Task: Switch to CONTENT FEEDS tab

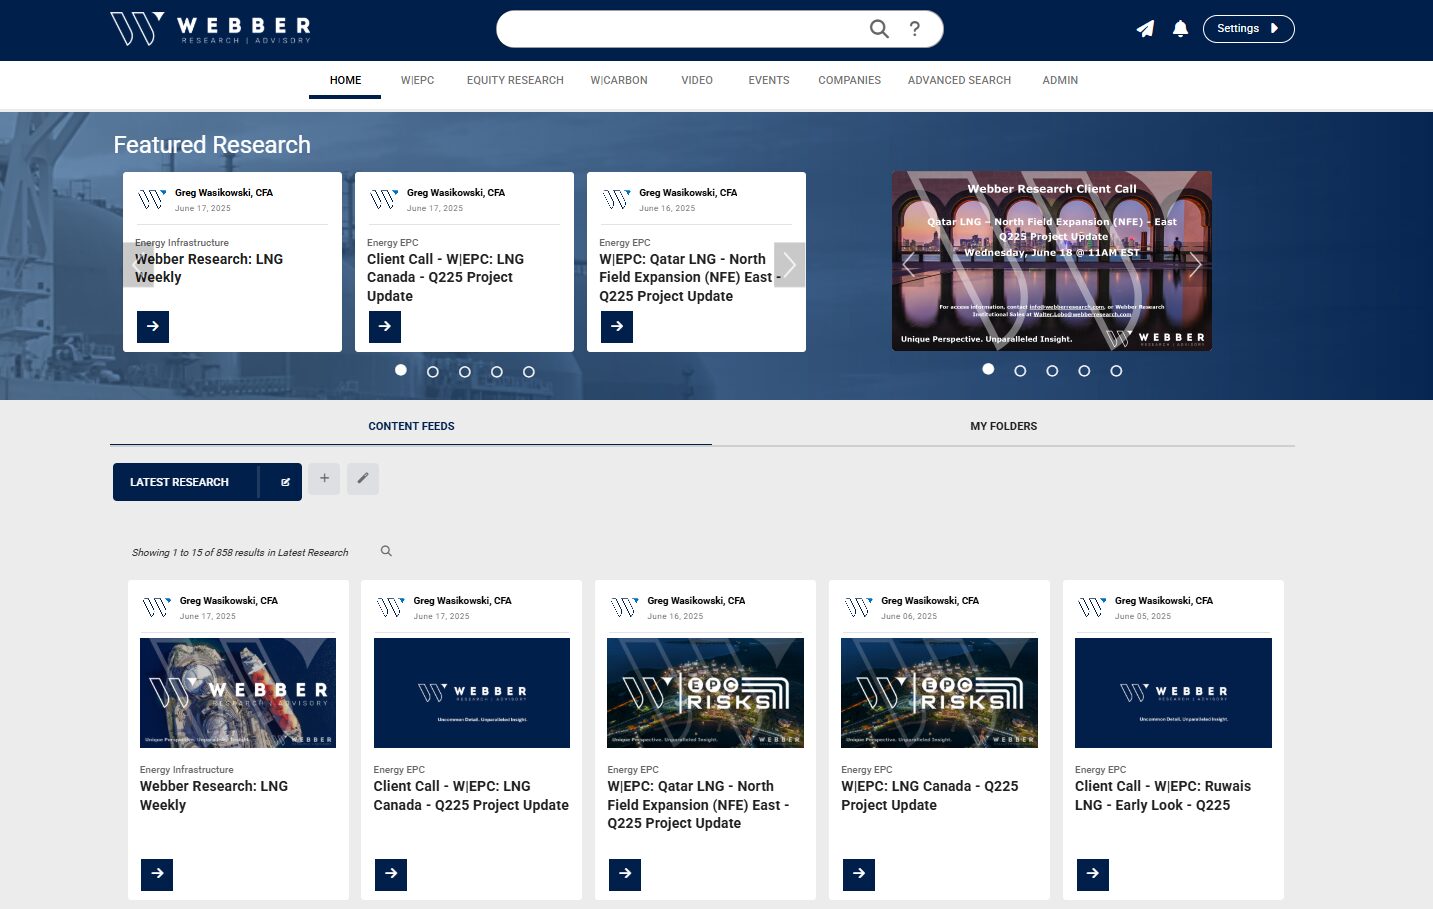Action: tap(411, 426)
